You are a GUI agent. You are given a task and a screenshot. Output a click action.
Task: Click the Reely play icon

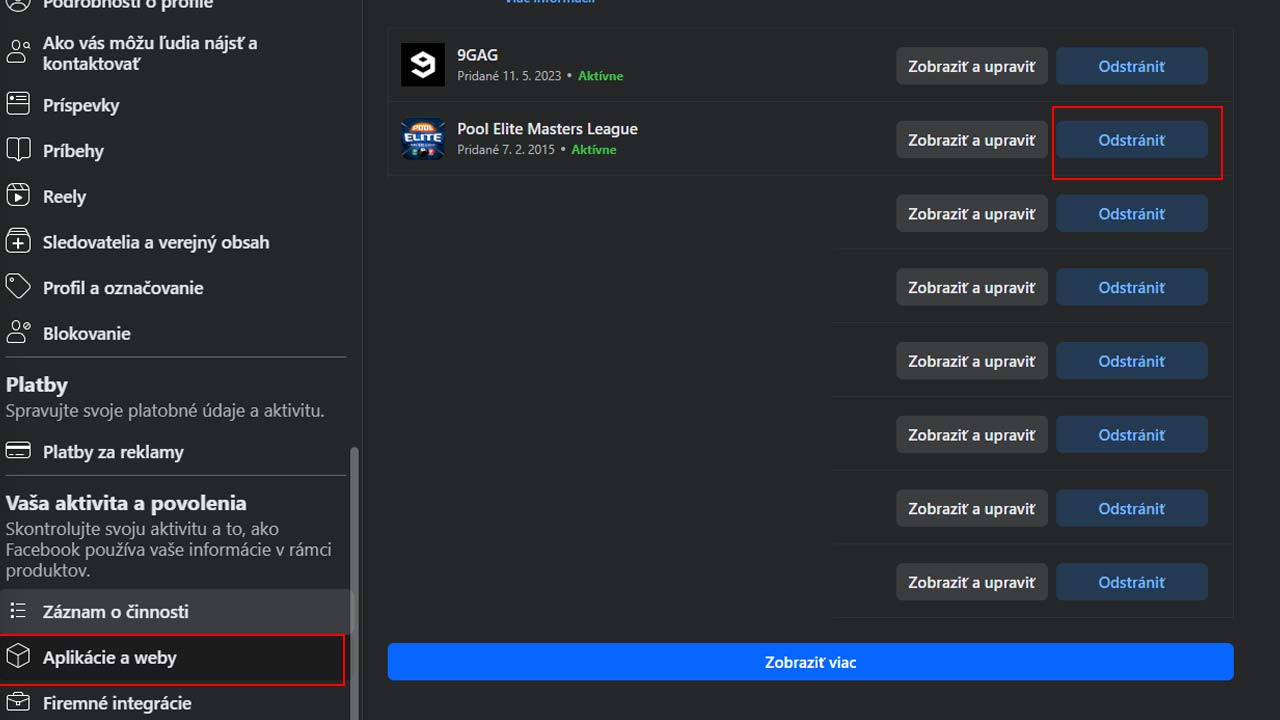[x=18, y=196]
